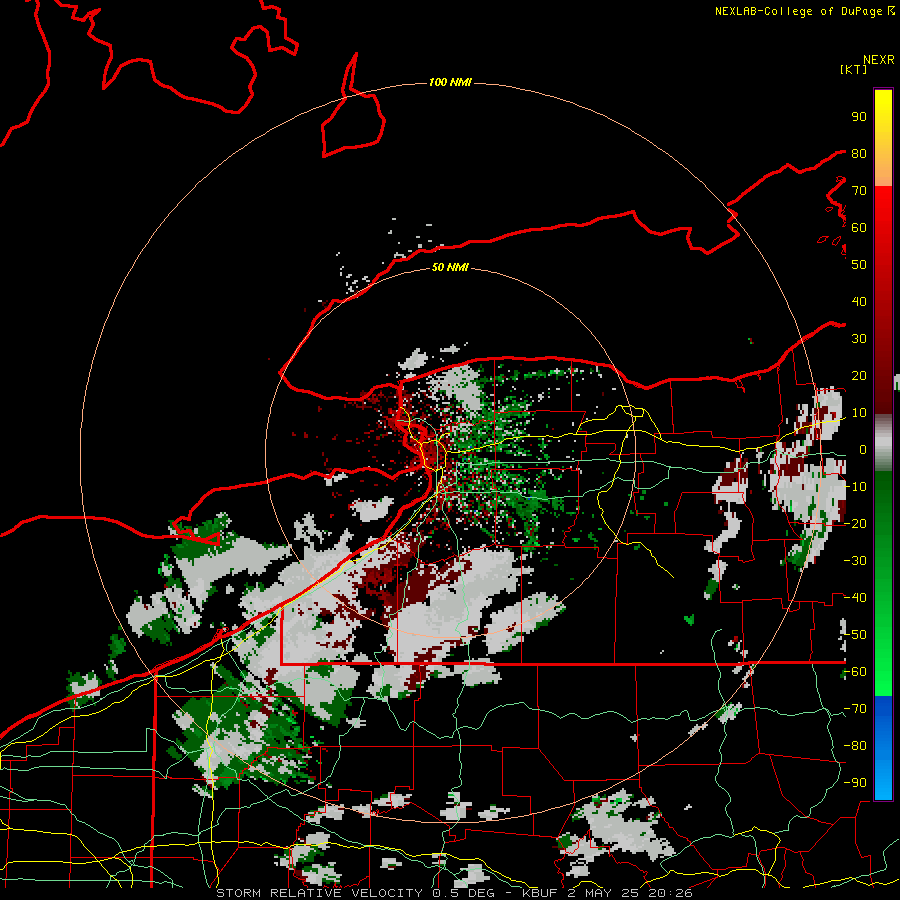Click the -30 scale label
Screen dimensions: 900x900
tap(855, 561)
